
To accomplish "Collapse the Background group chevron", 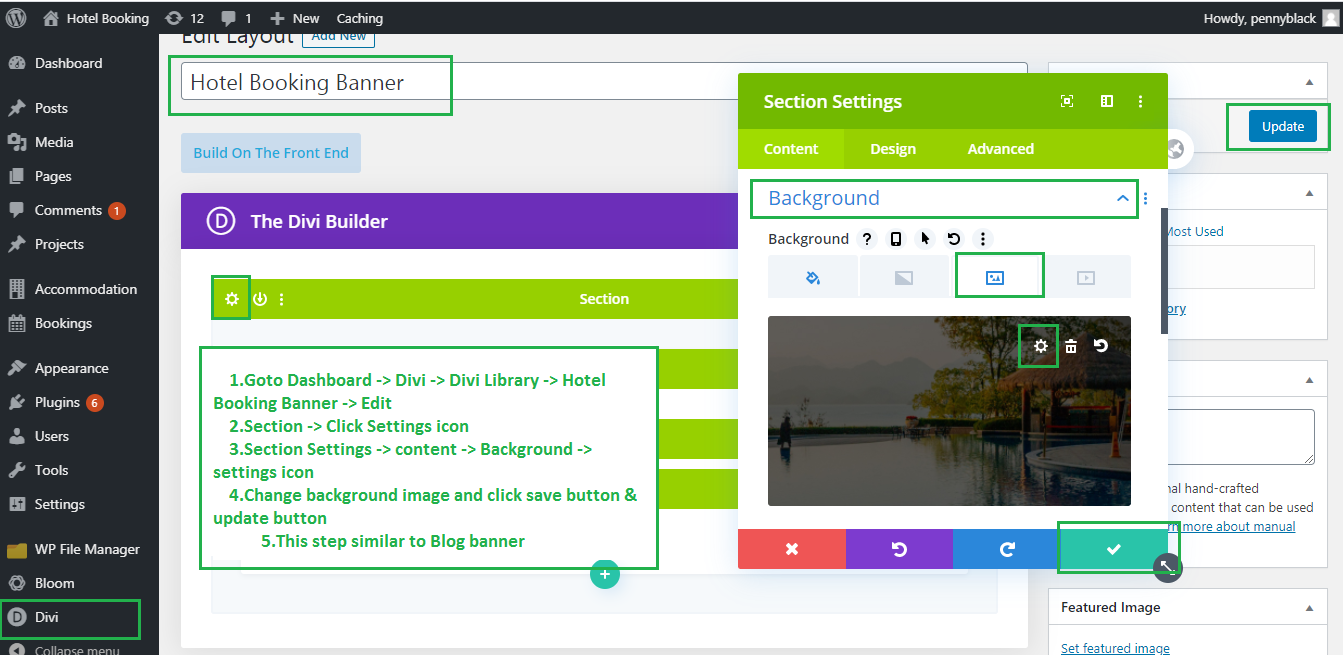I will click(x=1122, y=199).
